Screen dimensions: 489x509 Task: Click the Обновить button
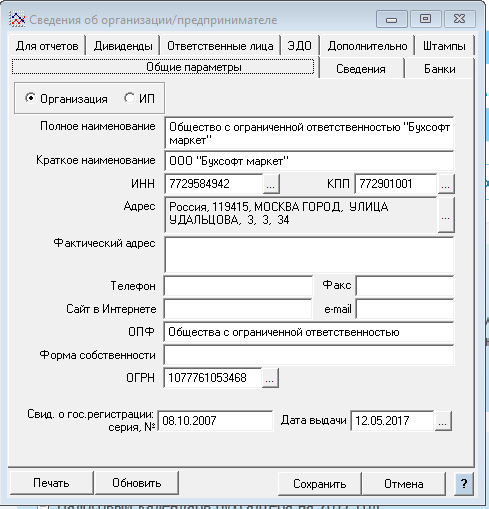[x=137, y=483]
